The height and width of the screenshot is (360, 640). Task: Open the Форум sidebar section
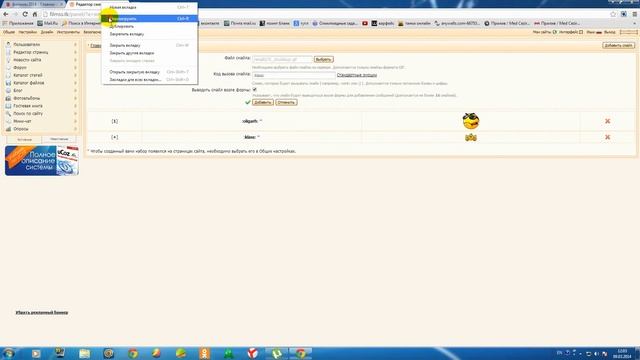point(20,67)
